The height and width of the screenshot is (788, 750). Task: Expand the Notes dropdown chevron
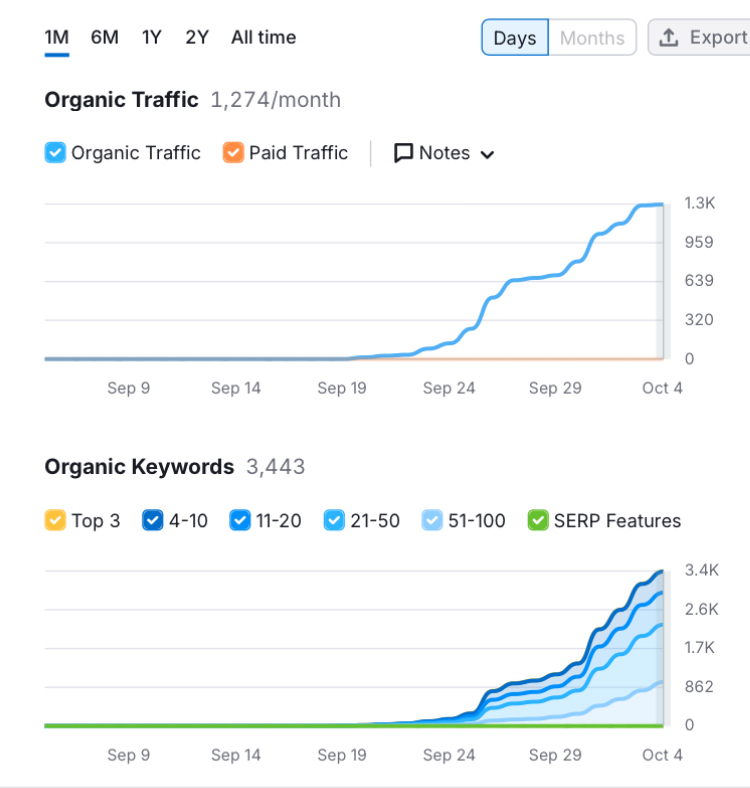(487, 154)
